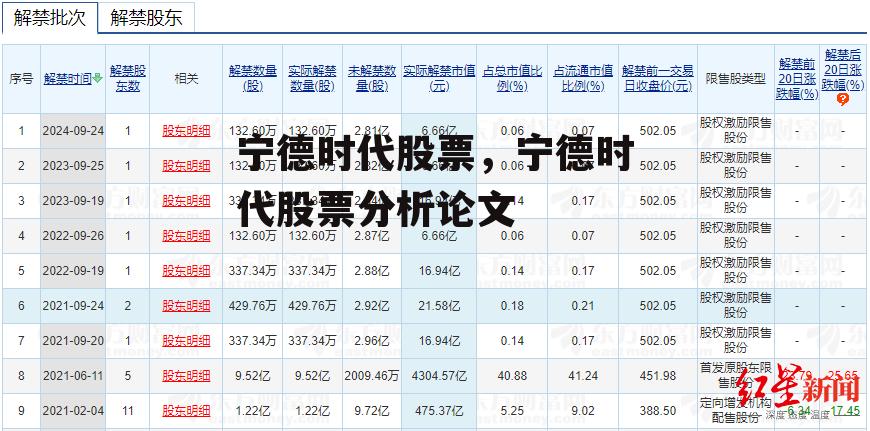Switch to the 解禁股东 tab

146,18
